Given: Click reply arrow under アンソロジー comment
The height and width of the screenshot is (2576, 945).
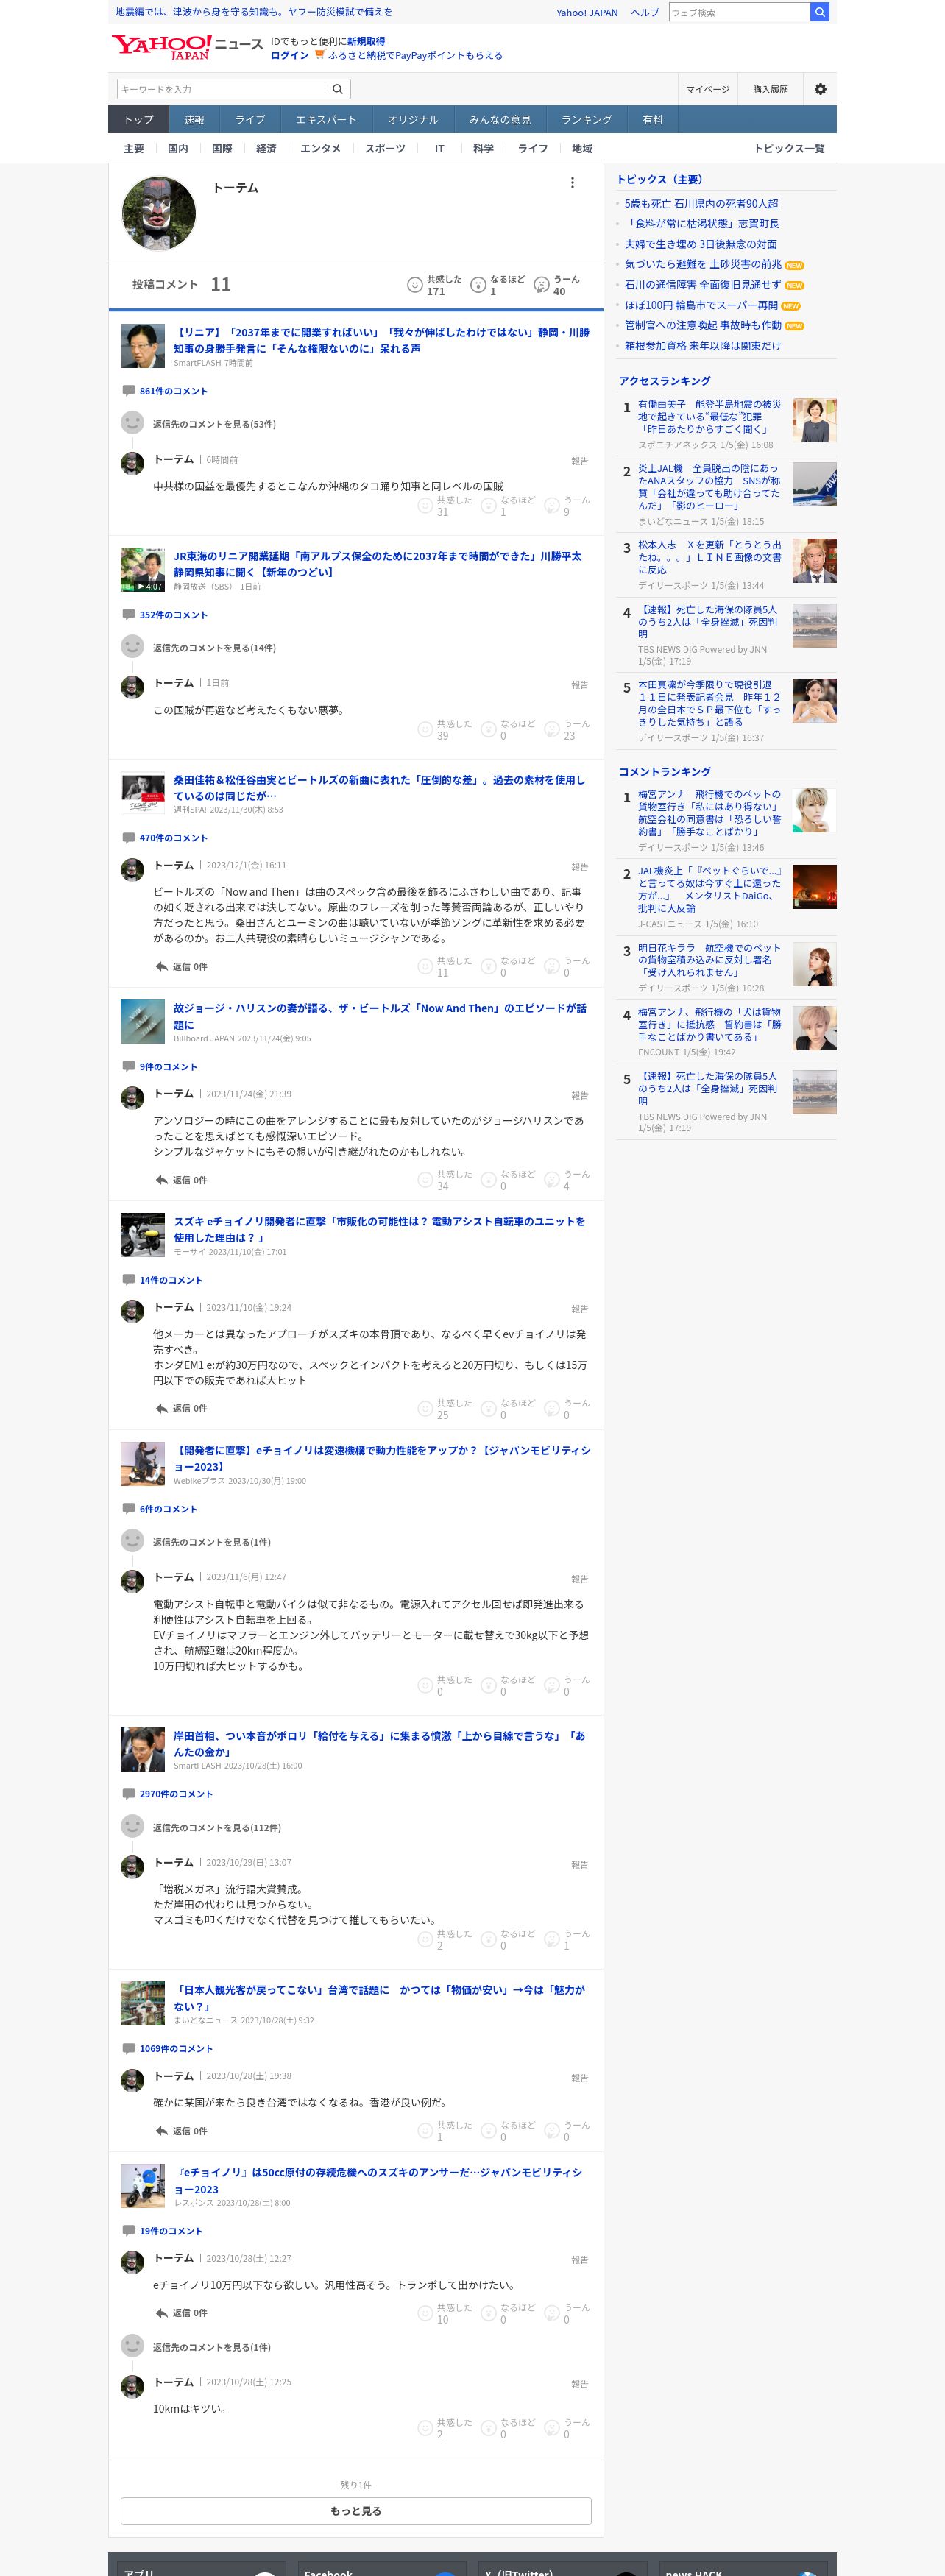Looking at the screenshot, I should coord(161,1180).
